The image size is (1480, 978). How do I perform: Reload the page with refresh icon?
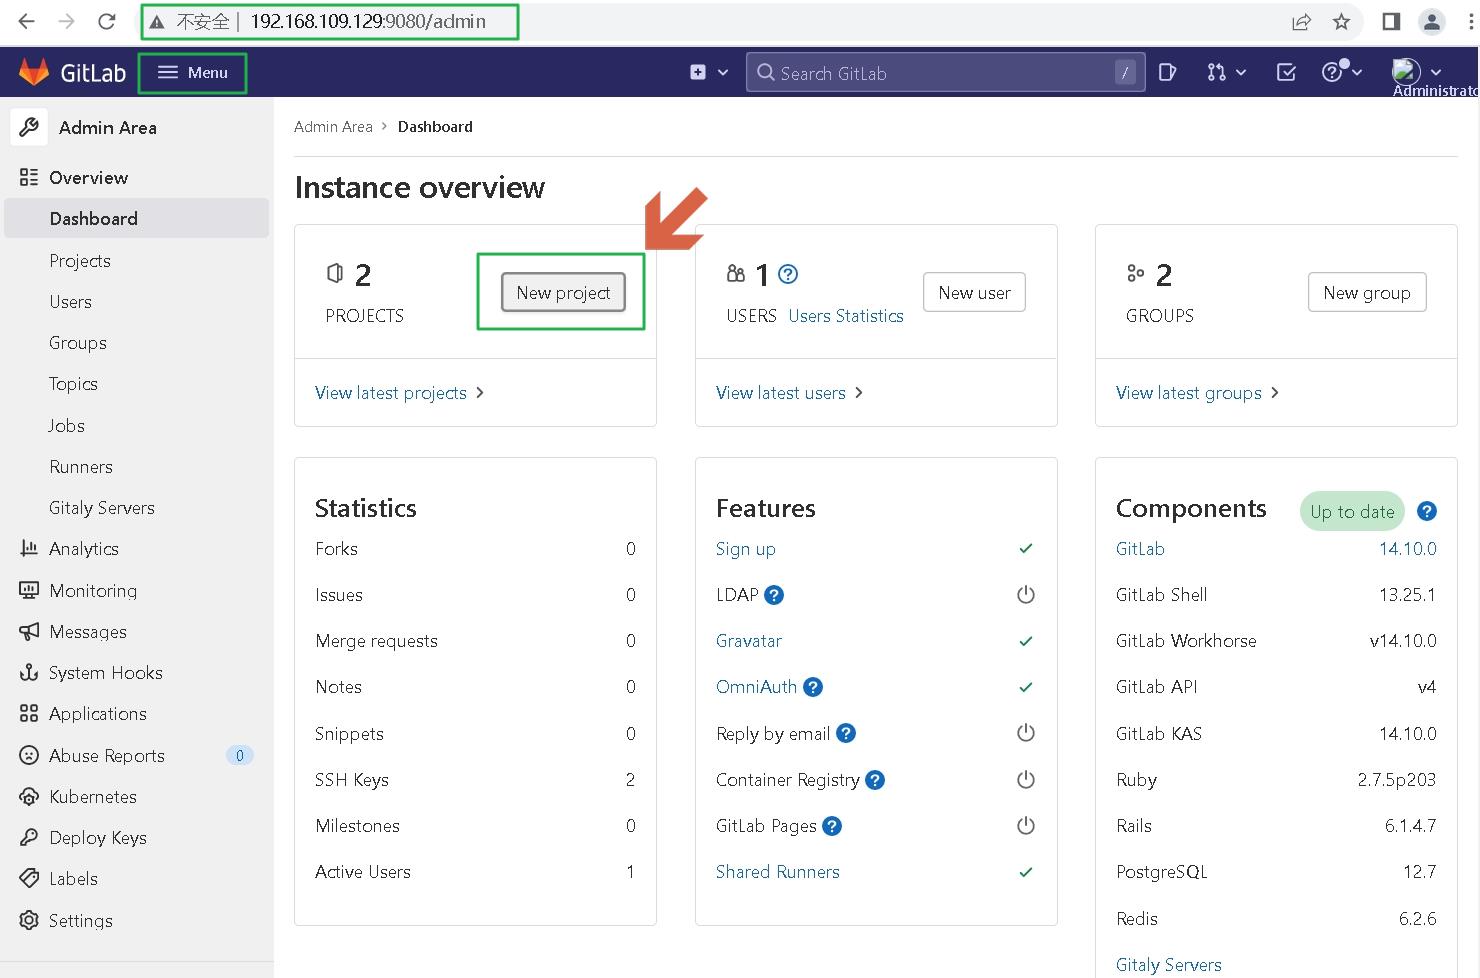tap(106, 21)
